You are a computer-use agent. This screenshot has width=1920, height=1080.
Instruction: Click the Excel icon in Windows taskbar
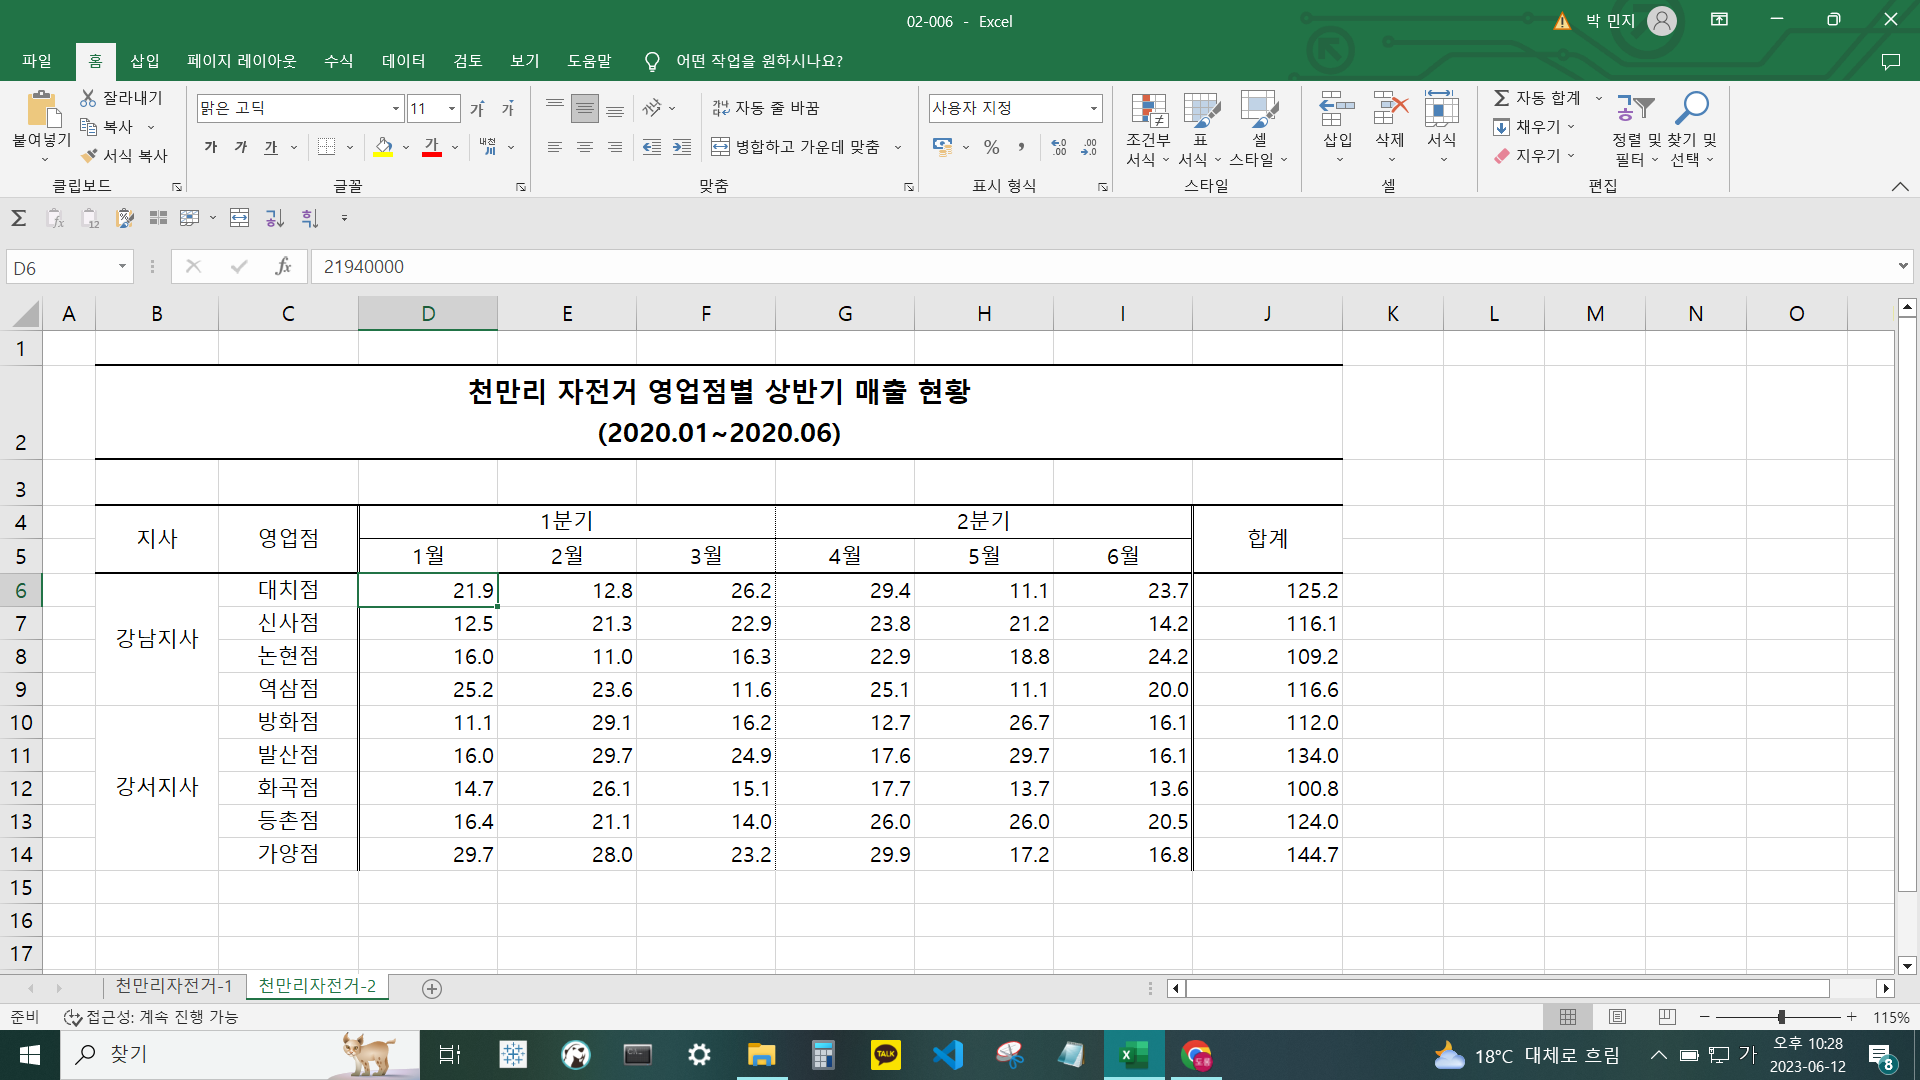[1133, 1055]
